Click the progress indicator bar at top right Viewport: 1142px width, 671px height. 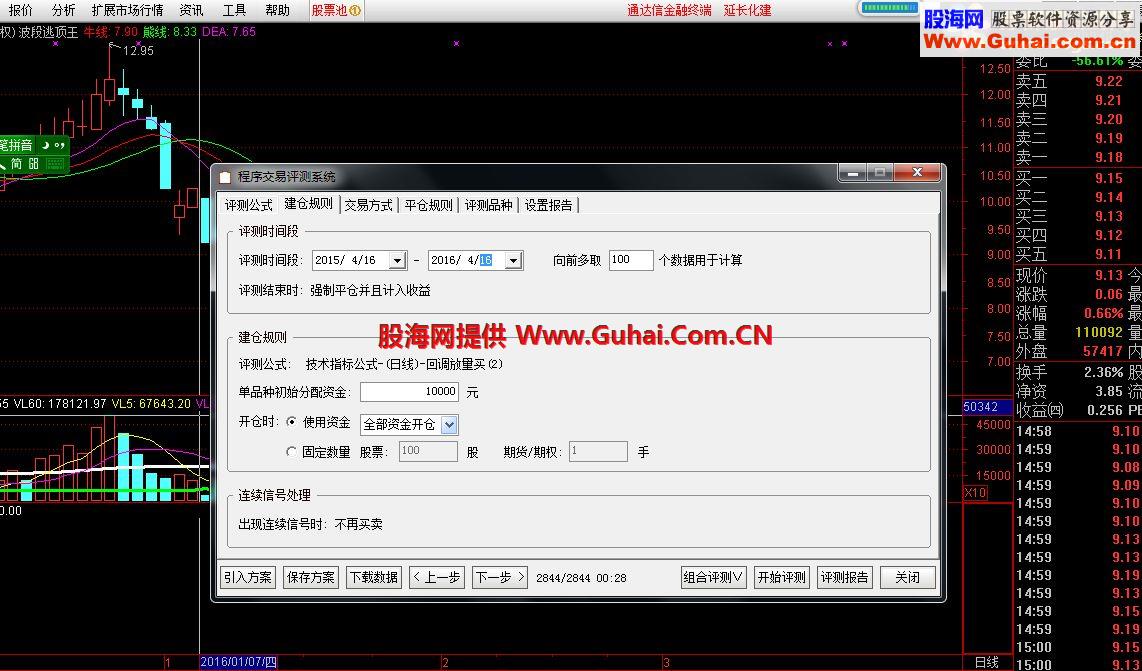(x=889, y=8)
